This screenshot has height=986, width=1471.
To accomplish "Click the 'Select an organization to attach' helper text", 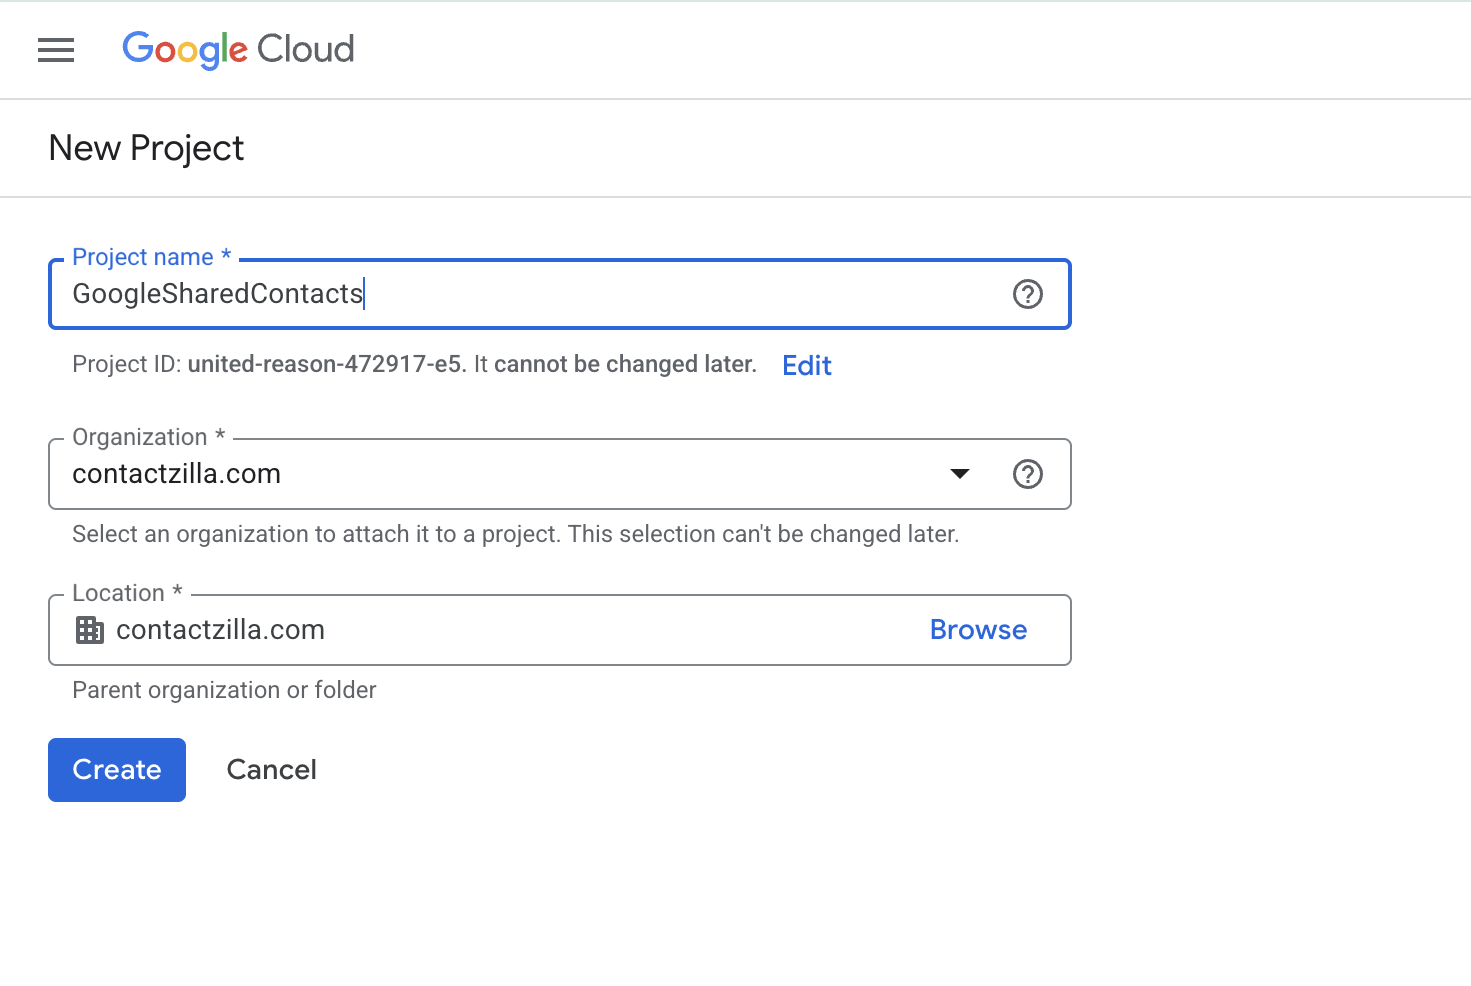I will click(515, 534).
